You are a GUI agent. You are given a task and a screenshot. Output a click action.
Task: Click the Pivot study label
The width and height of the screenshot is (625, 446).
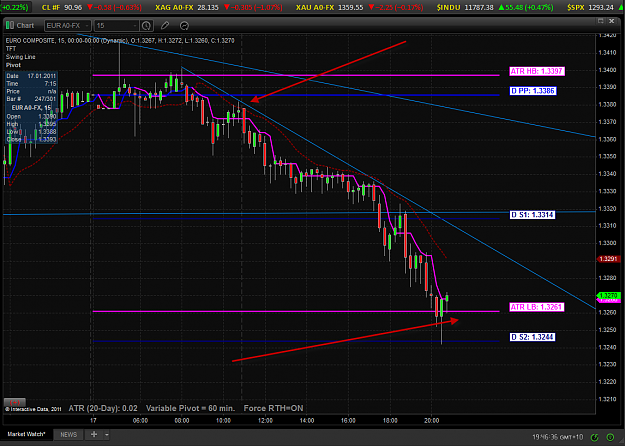pos(13,65)
